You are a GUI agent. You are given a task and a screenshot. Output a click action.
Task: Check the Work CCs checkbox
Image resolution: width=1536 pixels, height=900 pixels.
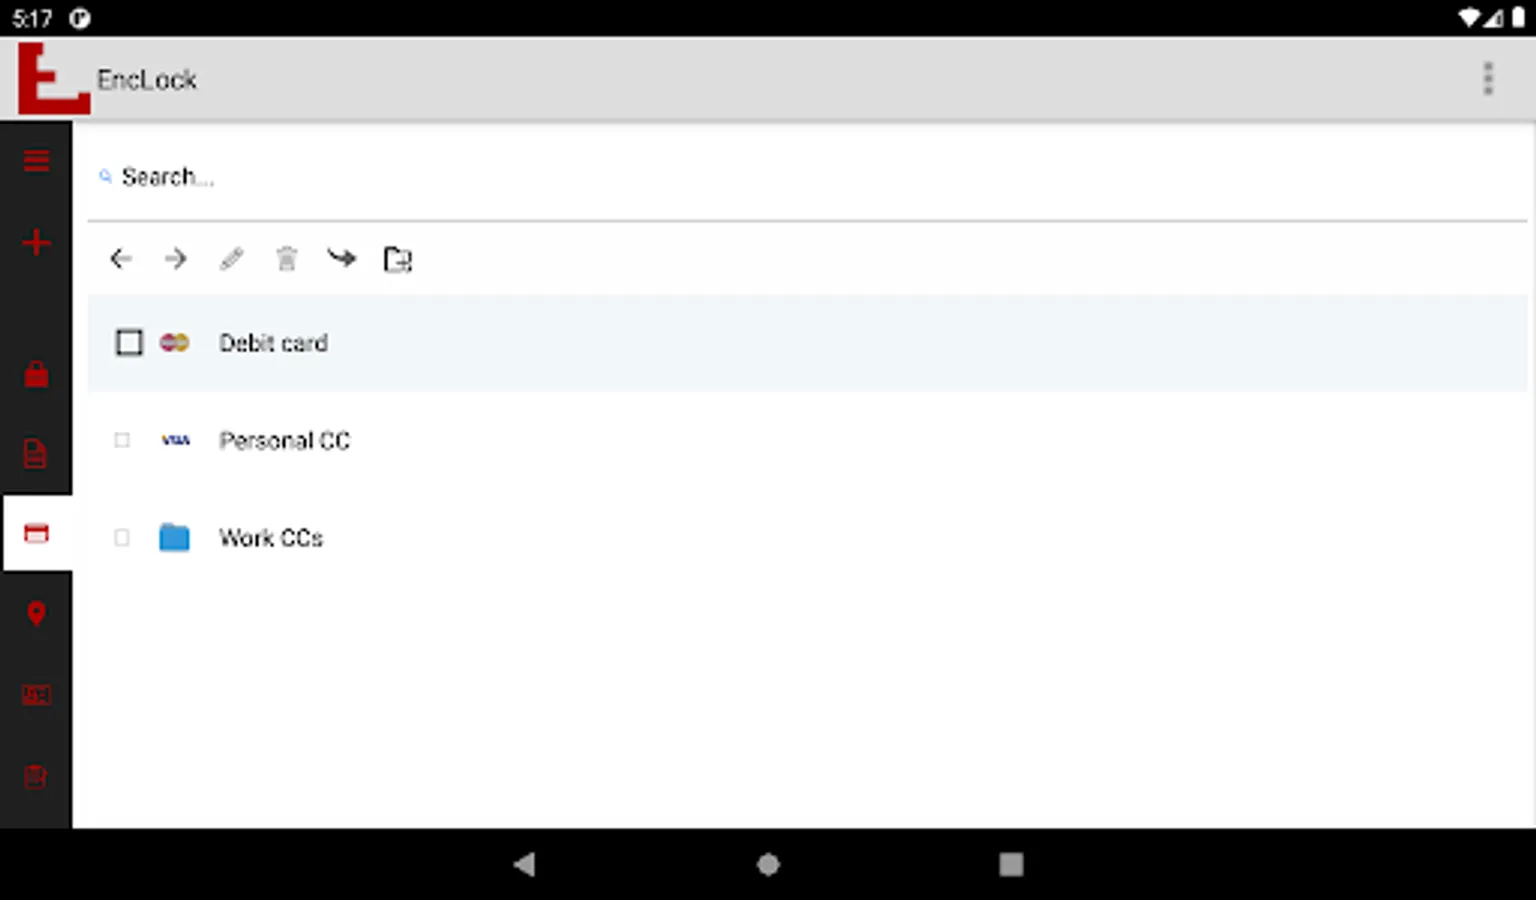pyautogui.click(x=122, y=538)
